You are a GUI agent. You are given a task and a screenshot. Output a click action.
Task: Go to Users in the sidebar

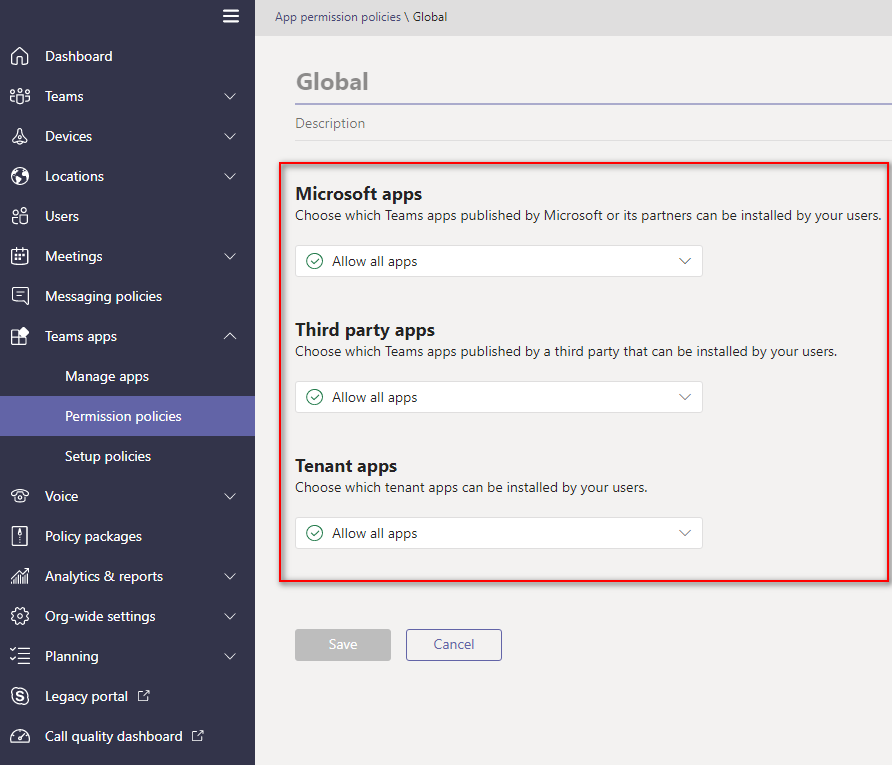[62, 216]
